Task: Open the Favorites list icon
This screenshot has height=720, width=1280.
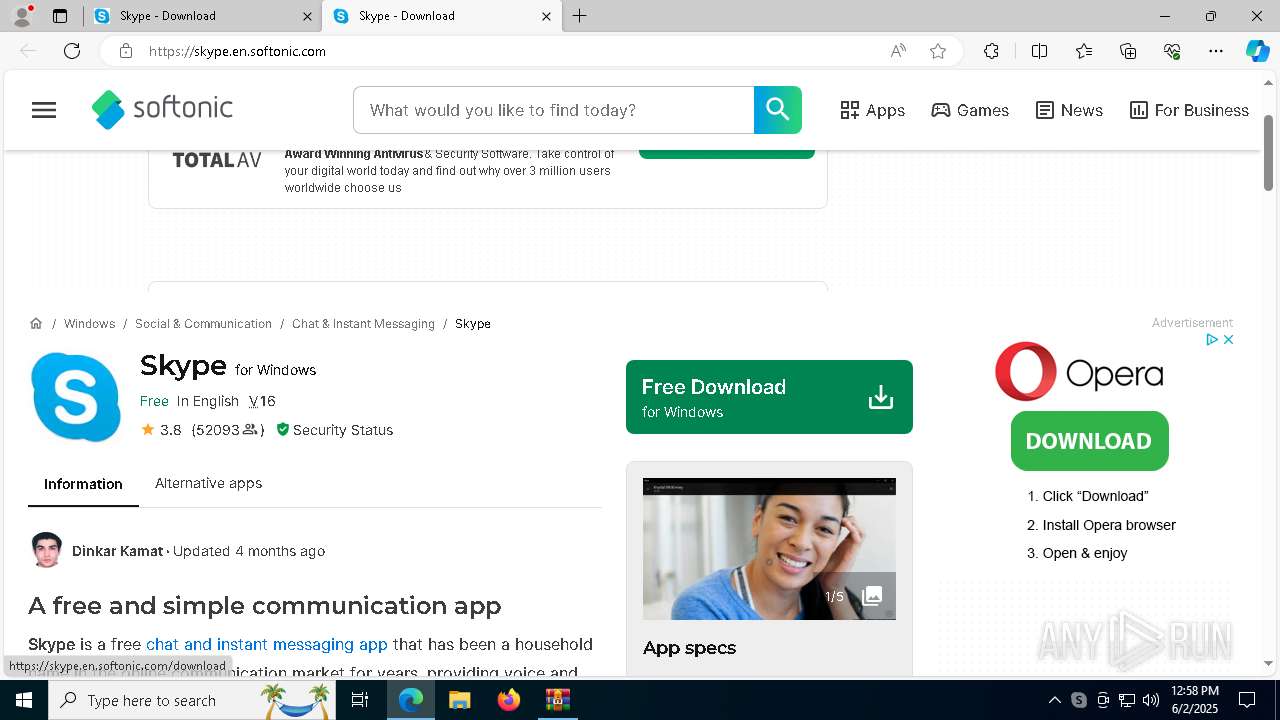Action: tap(1084, 51)
